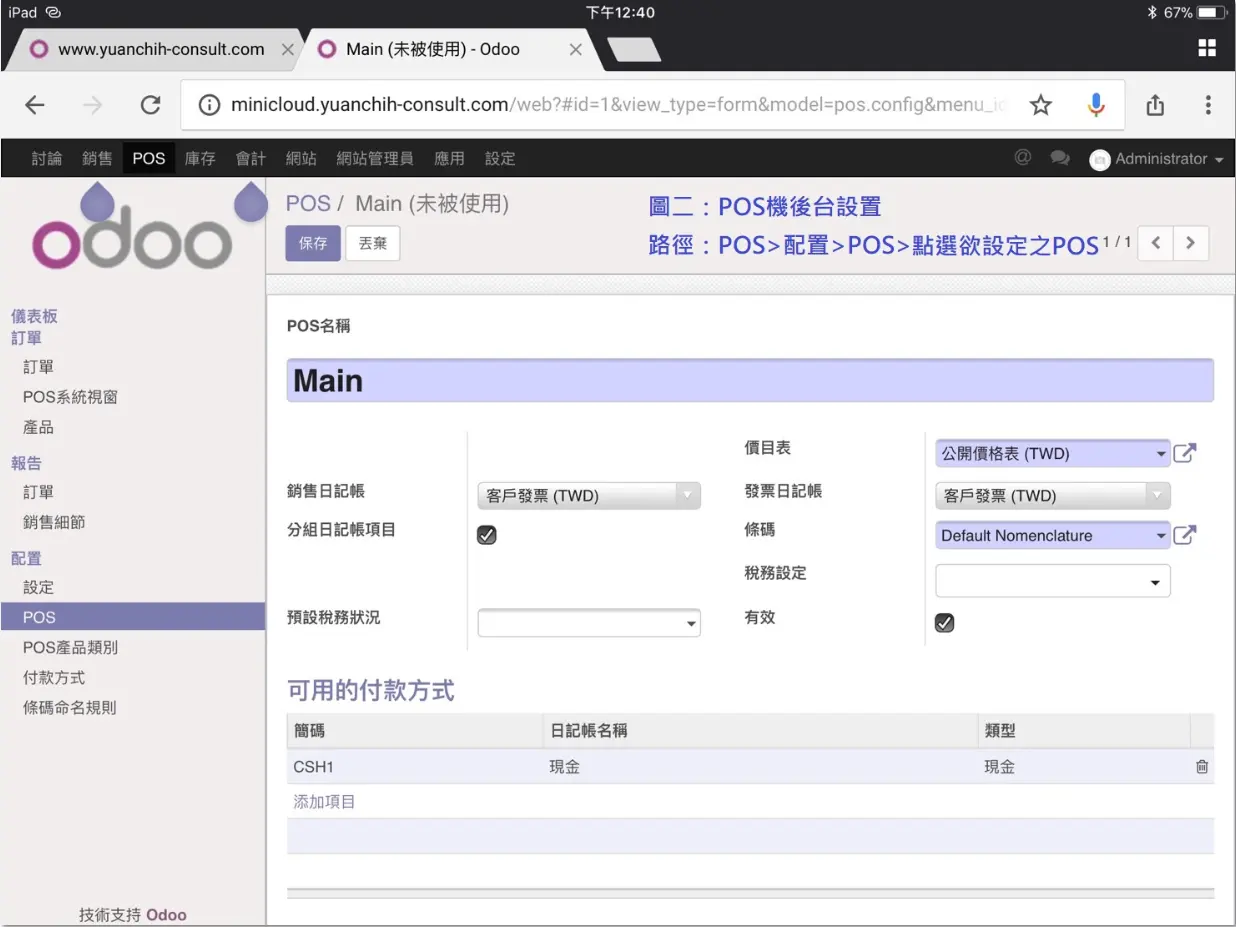Image resolution: width=1236 pixels, height=927 pixels.
Task: Open the 銷售 top menu
Action: pyautogui.click(x=97, y=158)
